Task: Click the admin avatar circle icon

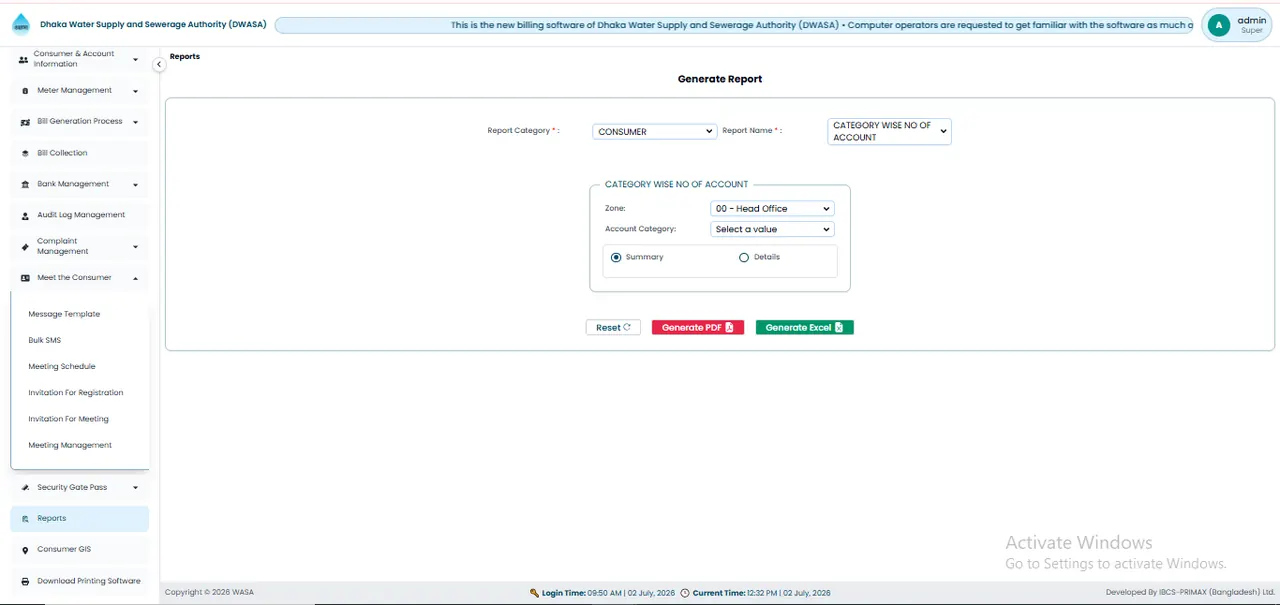Action: (1218, 25)
